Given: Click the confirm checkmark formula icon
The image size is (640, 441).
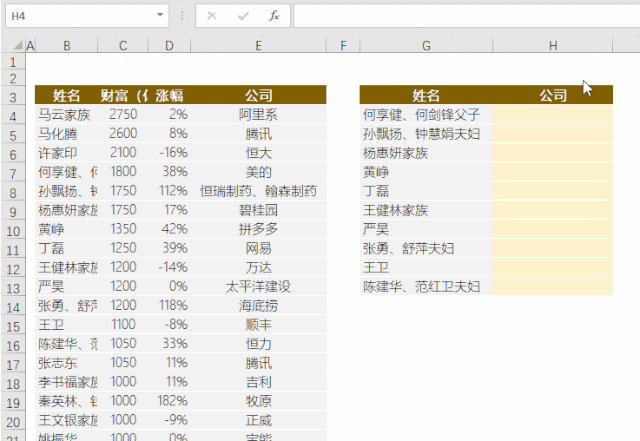Looking at the screenshot, I should [243, 16].
